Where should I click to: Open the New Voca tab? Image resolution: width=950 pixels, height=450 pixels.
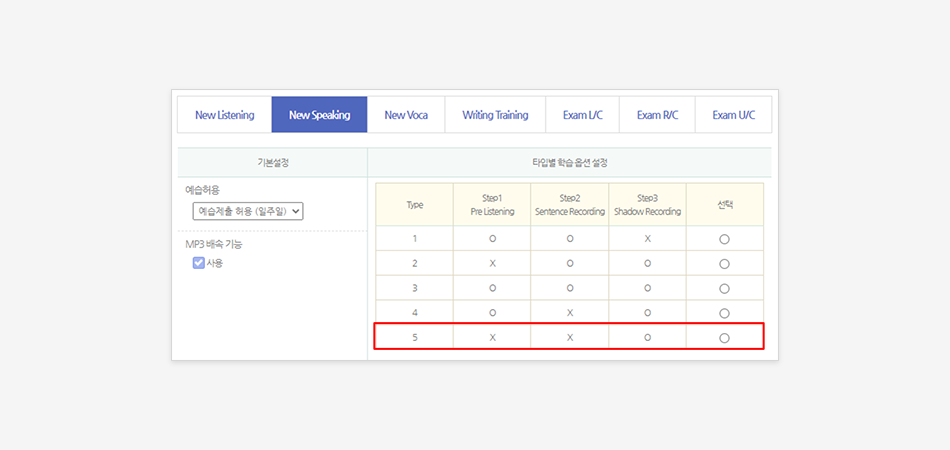(x=406, y=114)
